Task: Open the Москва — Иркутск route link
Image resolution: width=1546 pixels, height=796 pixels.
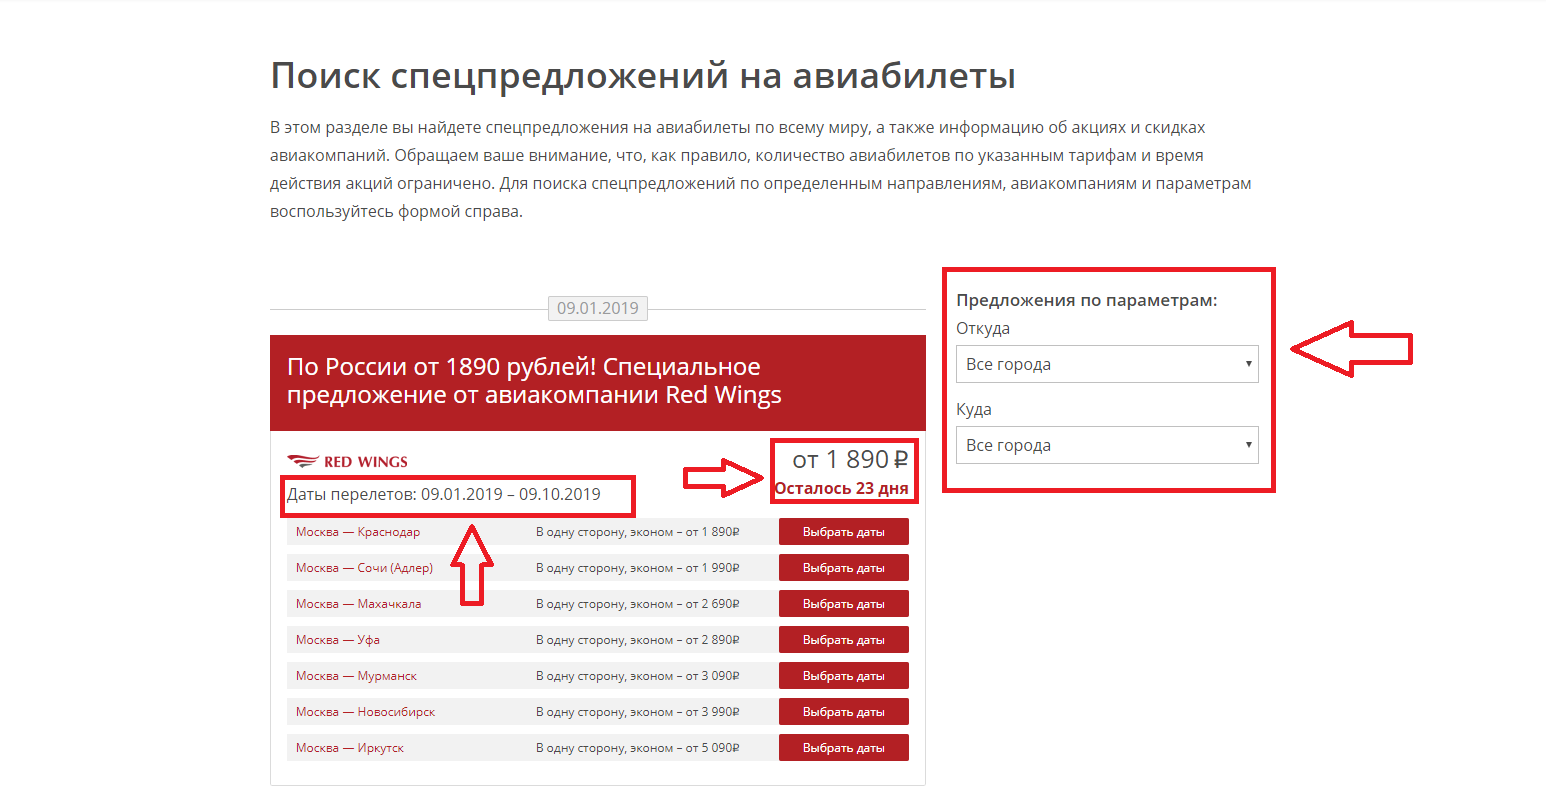Action: tap(350, 748)
